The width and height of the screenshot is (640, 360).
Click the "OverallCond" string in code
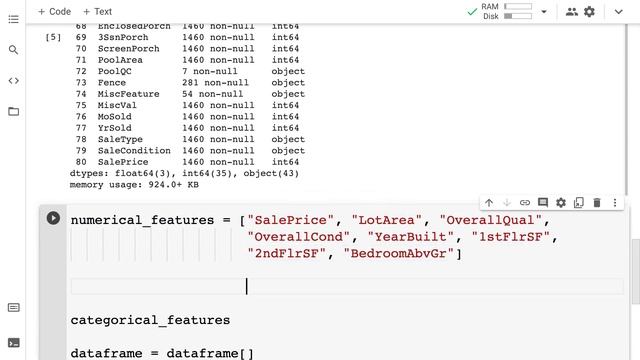298,237
